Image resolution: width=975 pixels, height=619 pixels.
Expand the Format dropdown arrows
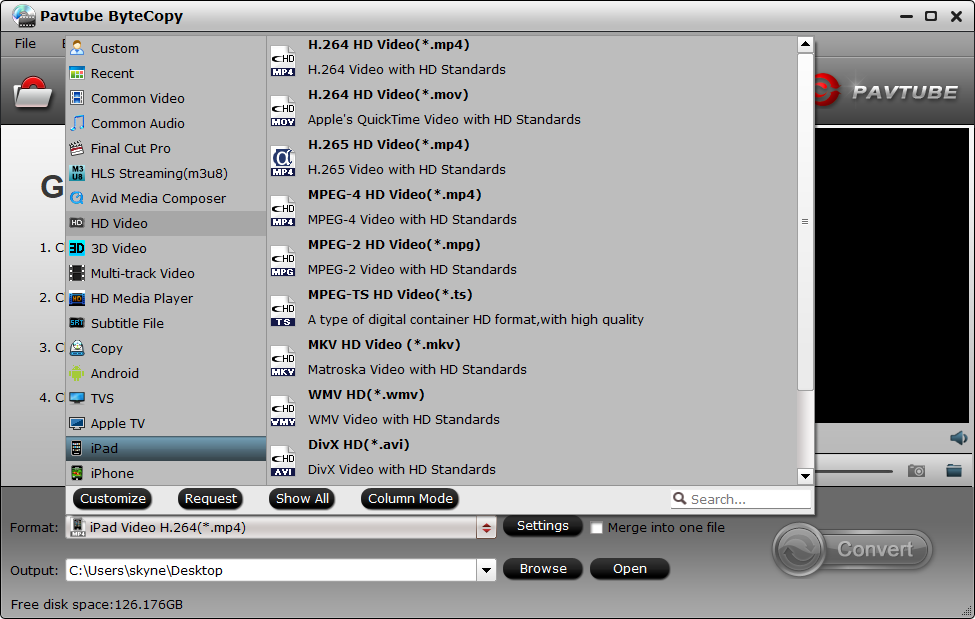pyautogui.click(x=486, y=528)
